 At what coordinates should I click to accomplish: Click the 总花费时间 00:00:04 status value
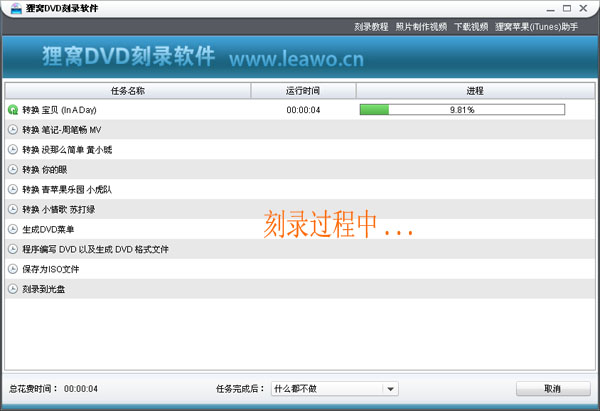coord(81,389)
